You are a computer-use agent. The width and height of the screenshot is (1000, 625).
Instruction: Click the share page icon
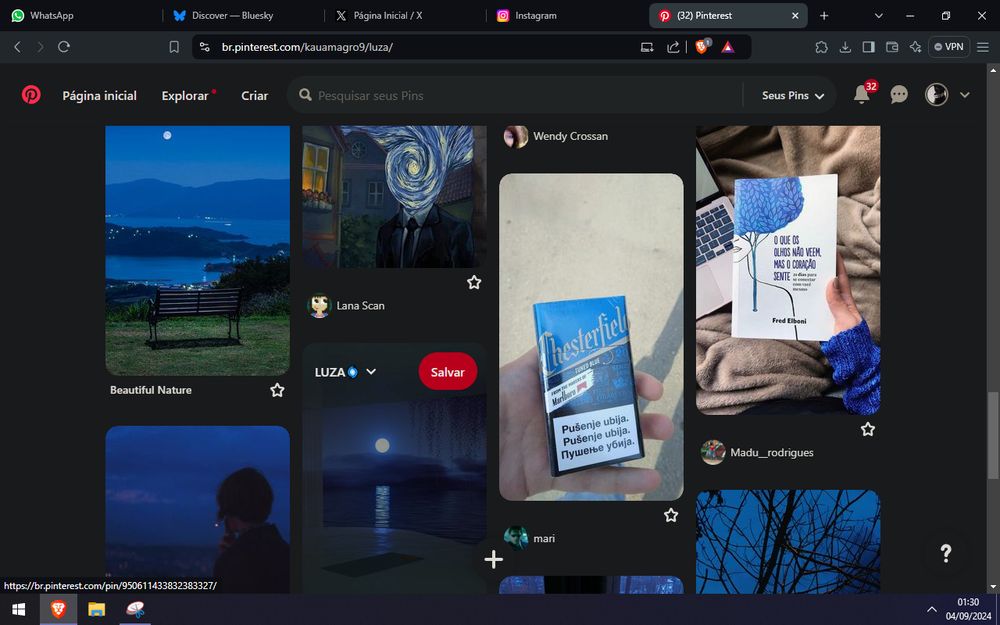673,47
